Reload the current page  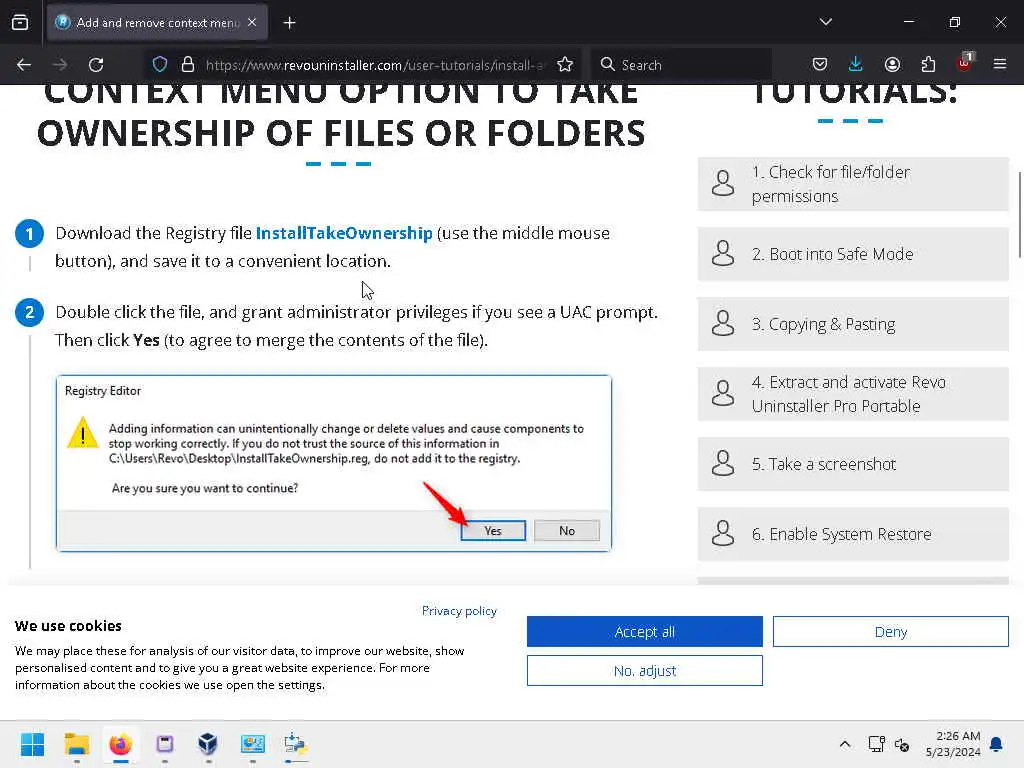click(x=96, y=65)
